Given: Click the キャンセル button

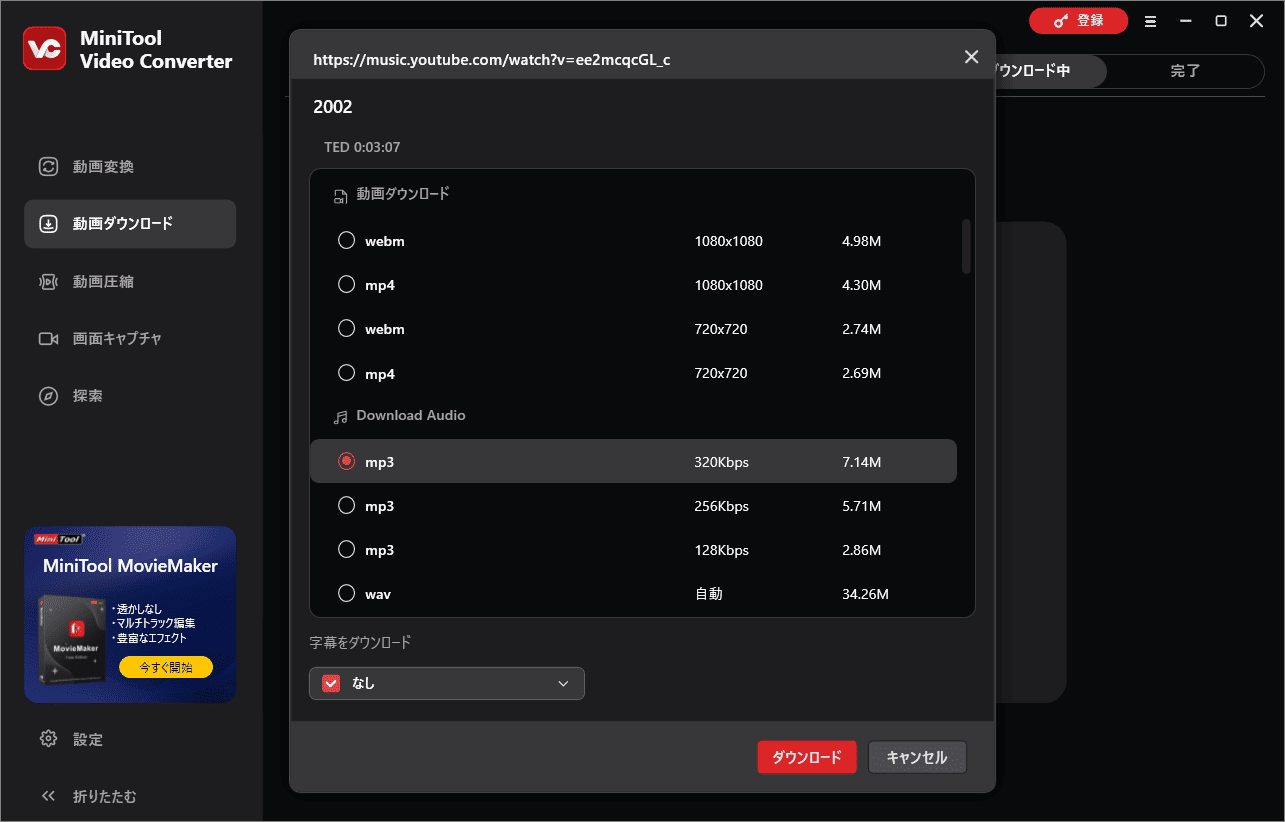Looking at the screenshot, I should pos(917,757).
